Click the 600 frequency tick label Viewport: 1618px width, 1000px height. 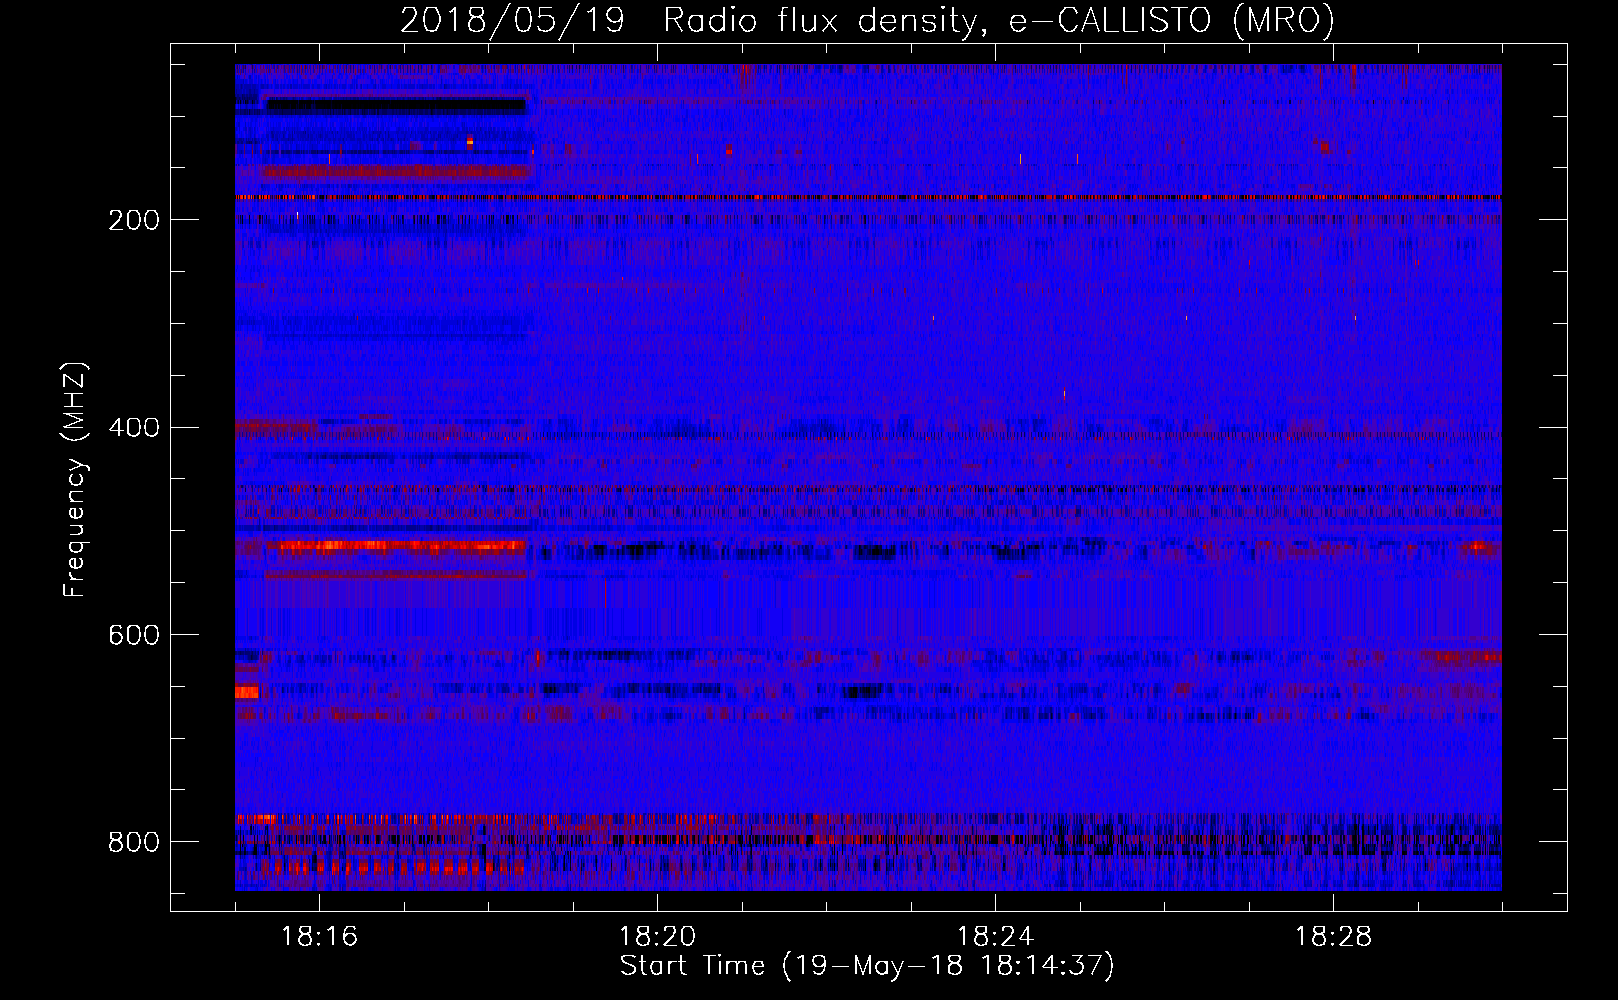(134, 635)
